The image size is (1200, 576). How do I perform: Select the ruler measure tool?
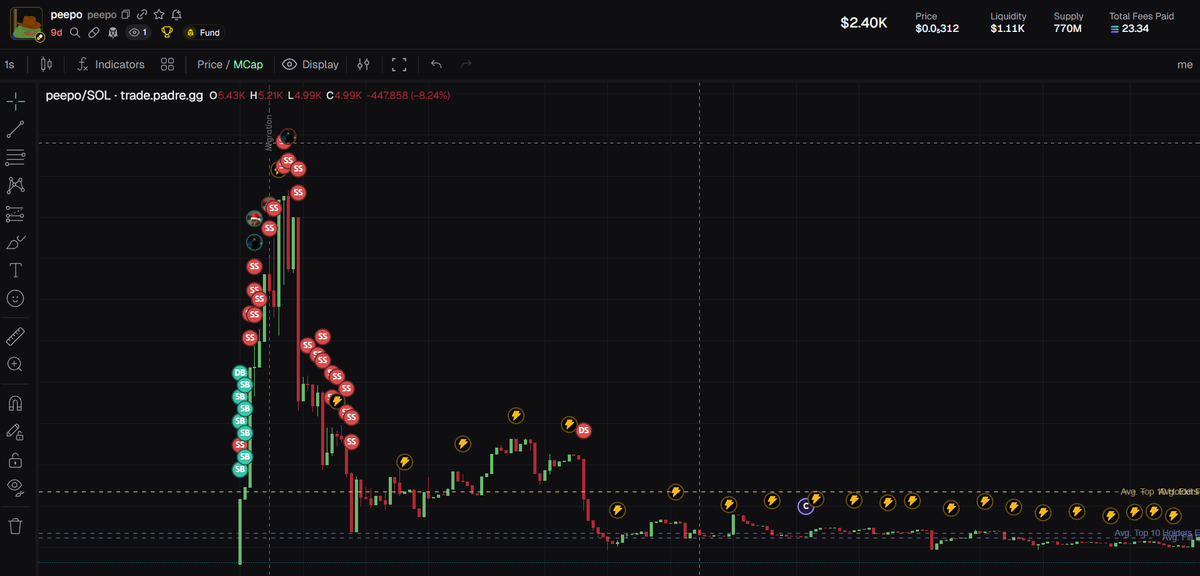[x=16, y=336]
